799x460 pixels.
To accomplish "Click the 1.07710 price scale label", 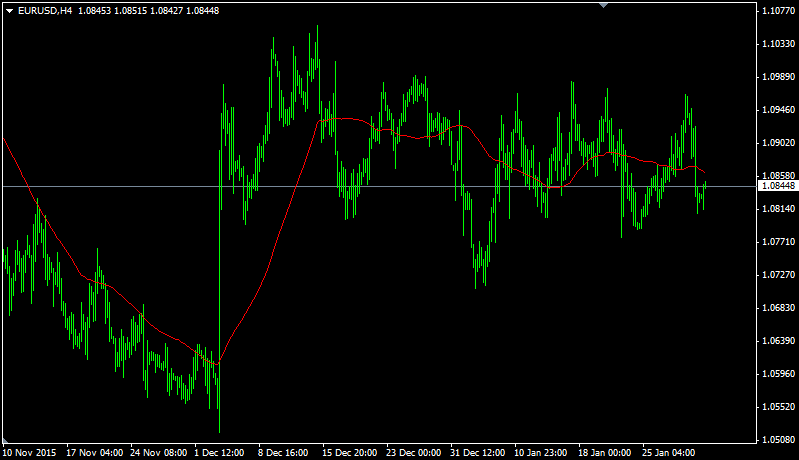I will click(778, 241).
